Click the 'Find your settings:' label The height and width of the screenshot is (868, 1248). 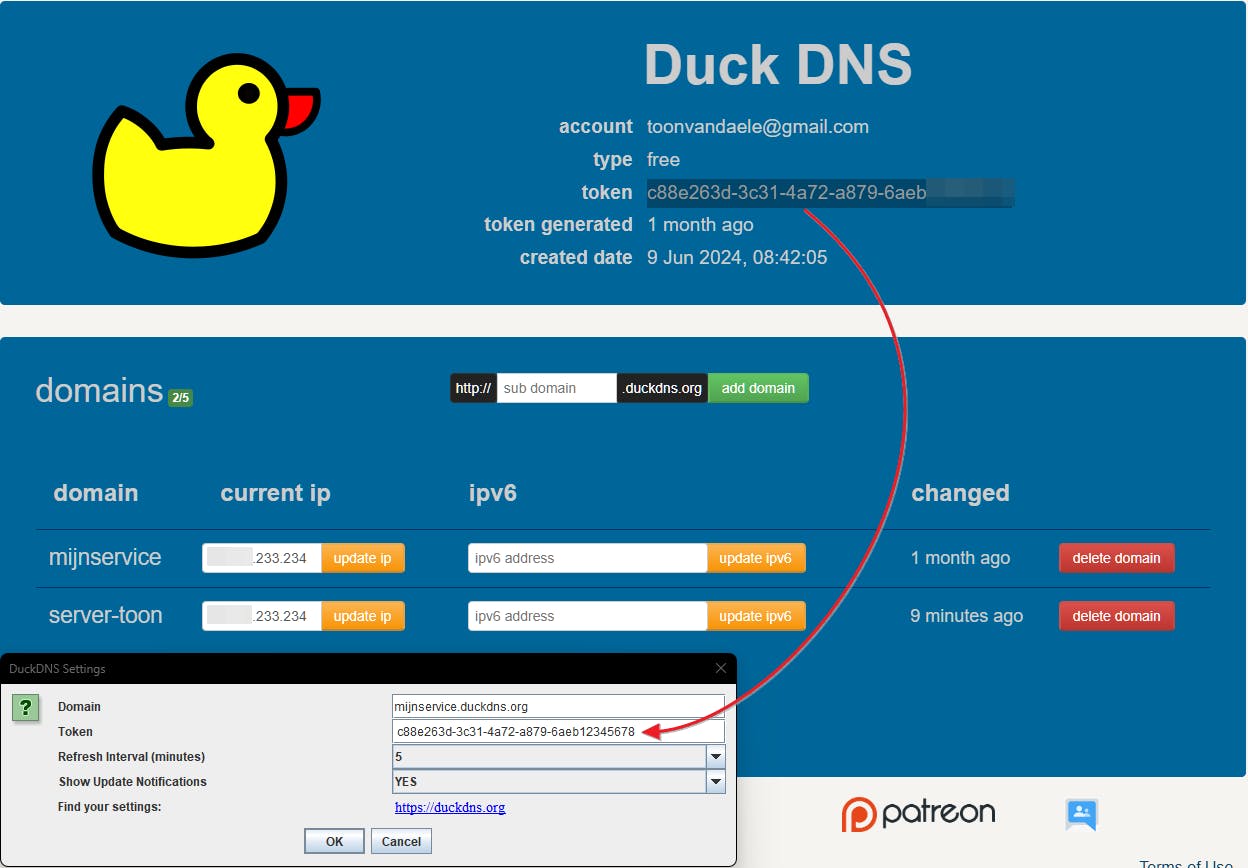click(110, 806)
